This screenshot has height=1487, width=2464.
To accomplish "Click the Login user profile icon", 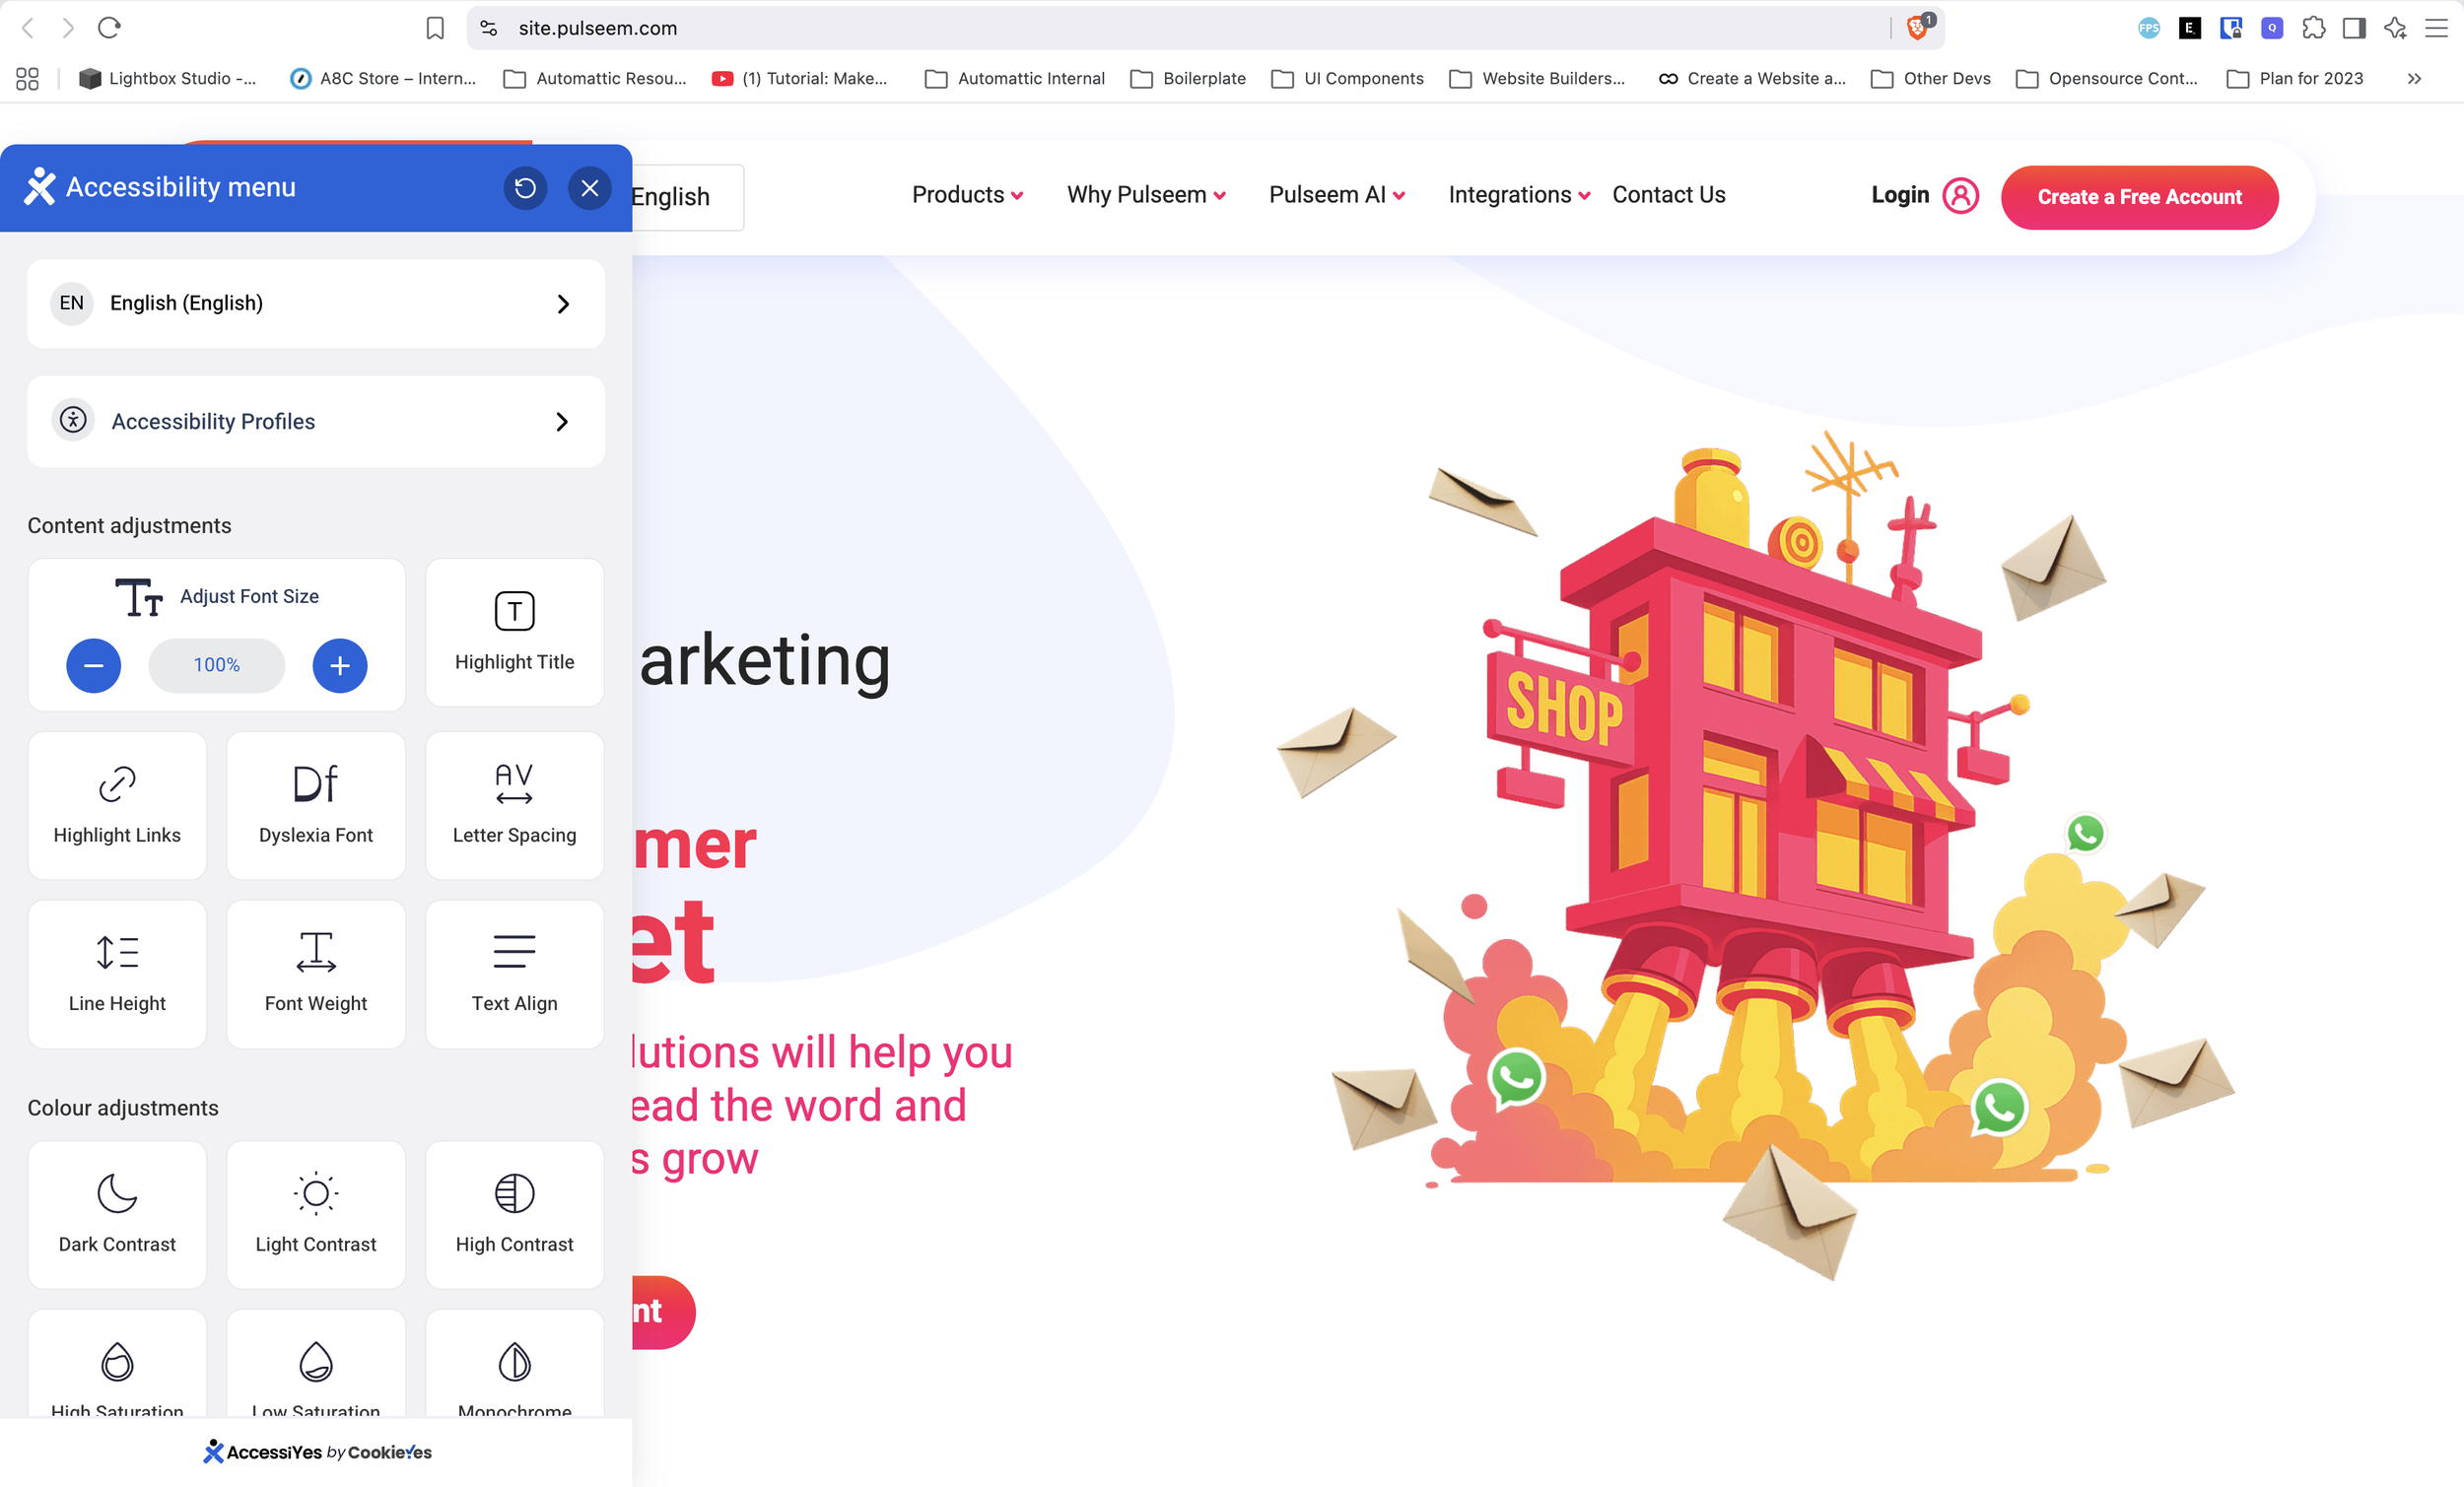I will pos(1960,196).
